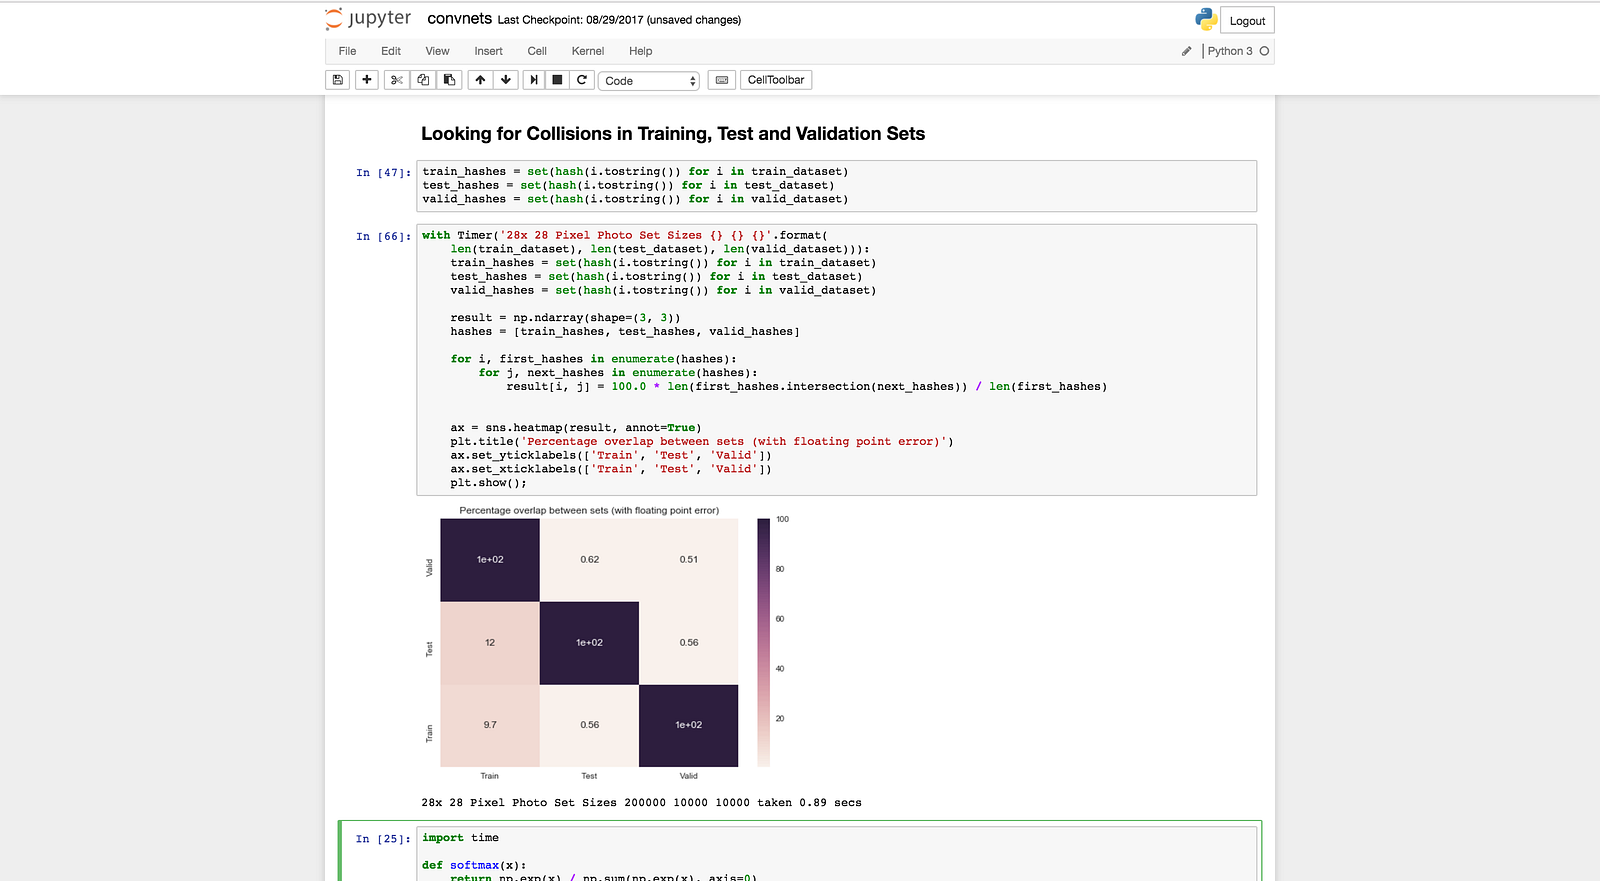The image size is (1600, 881).
Task: Interrupt the kernel with stop icon
Action: point(558,80)
